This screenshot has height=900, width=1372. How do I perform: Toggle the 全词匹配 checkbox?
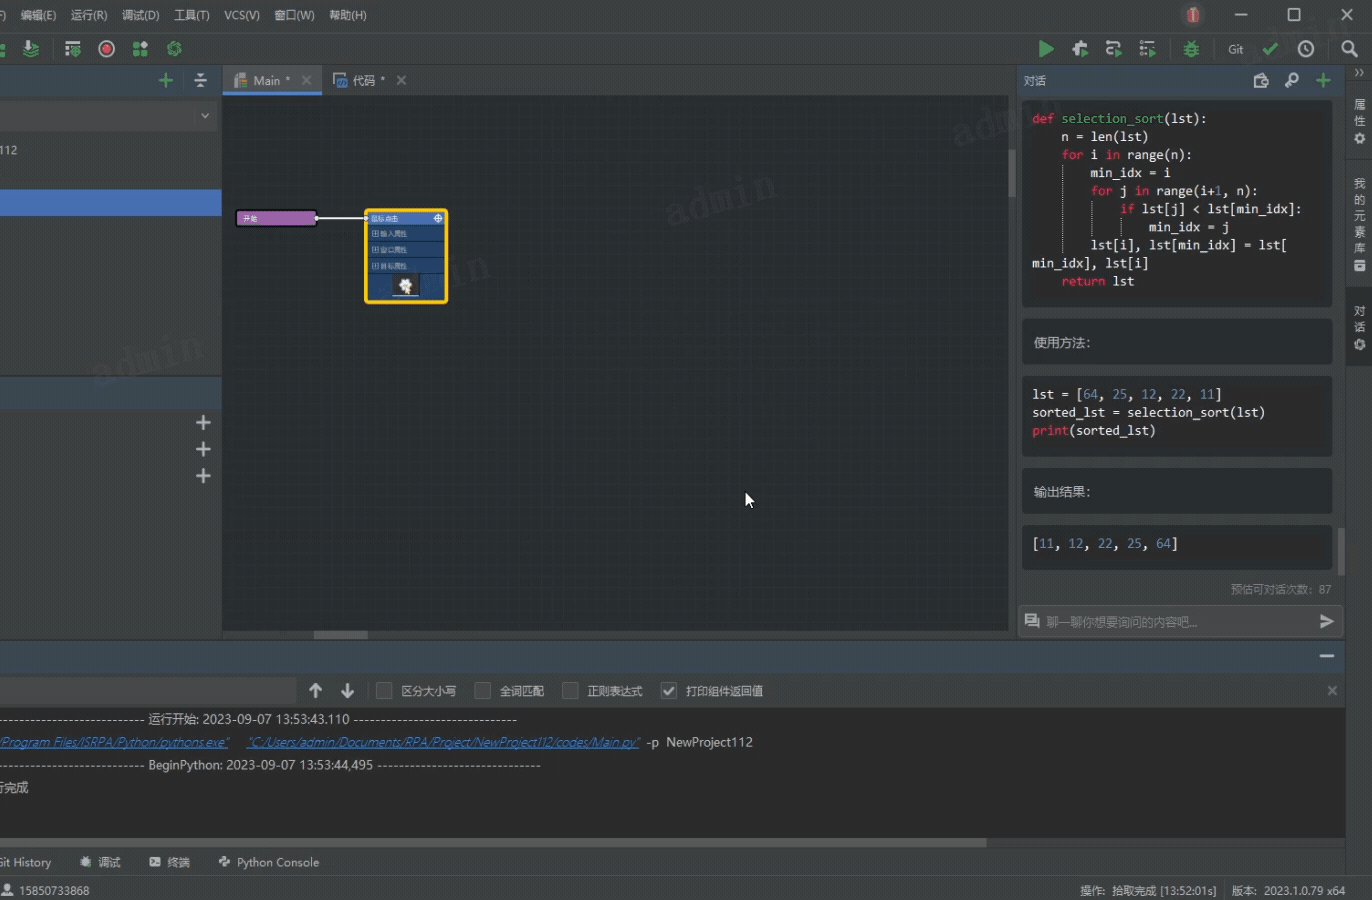[x=483, y=691]
